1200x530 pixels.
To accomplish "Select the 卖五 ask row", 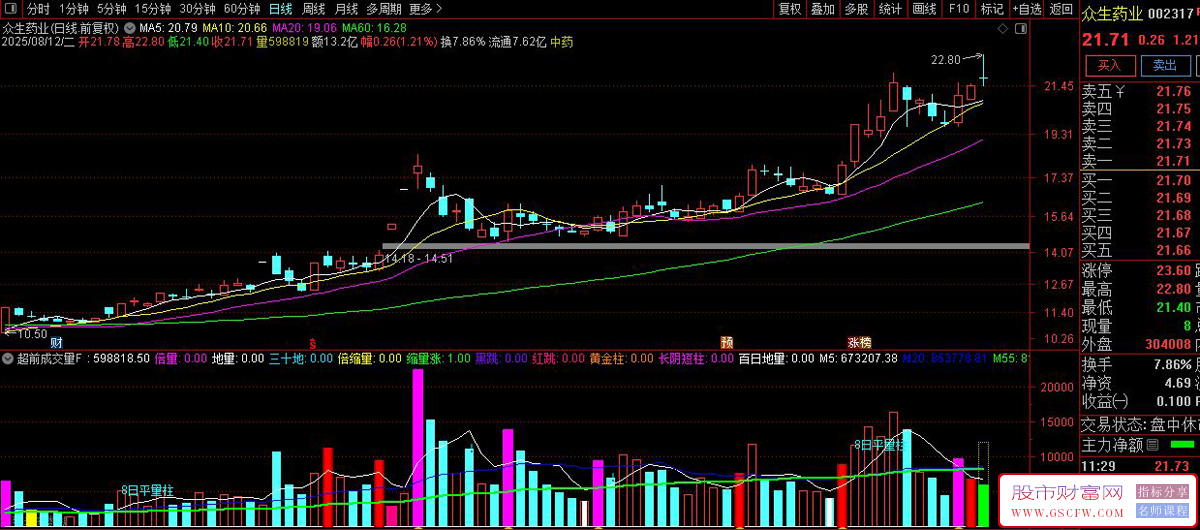I will pyautogui.click(x=1140, y=92).
